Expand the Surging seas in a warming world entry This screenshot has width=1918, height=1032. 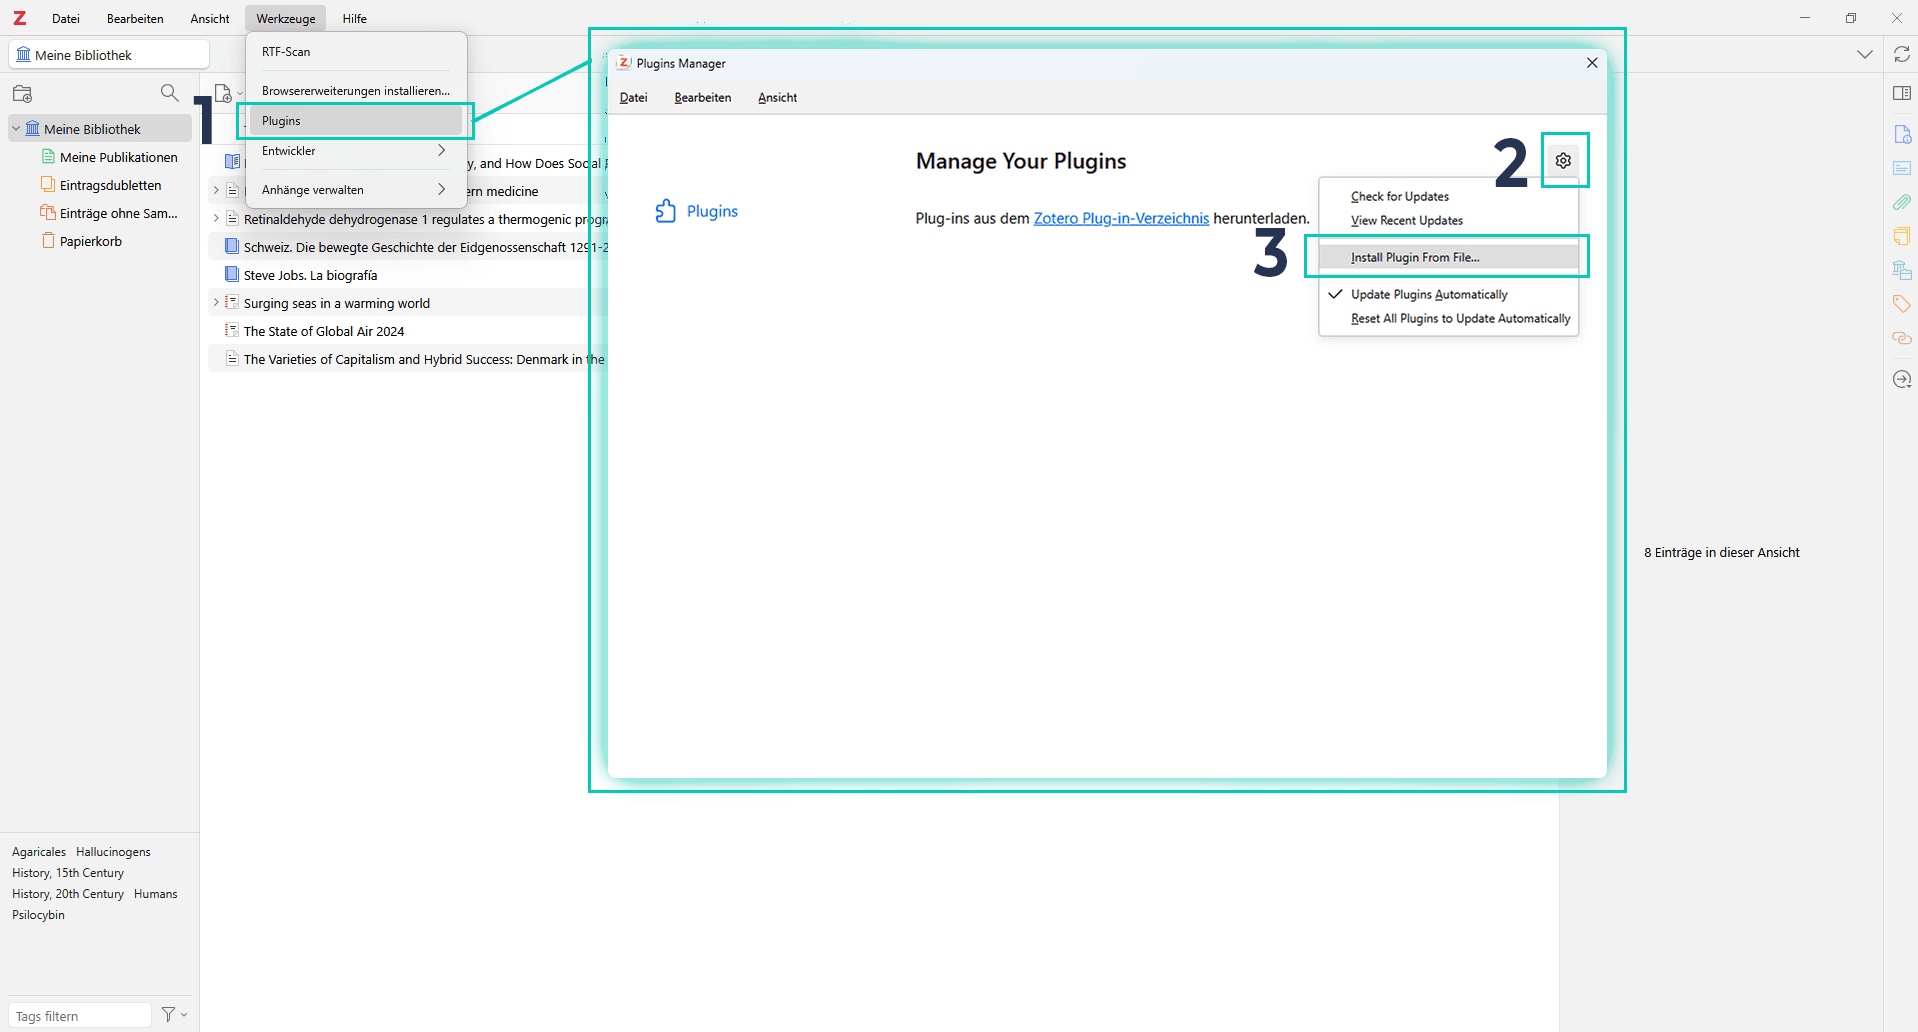pos(216,303)
